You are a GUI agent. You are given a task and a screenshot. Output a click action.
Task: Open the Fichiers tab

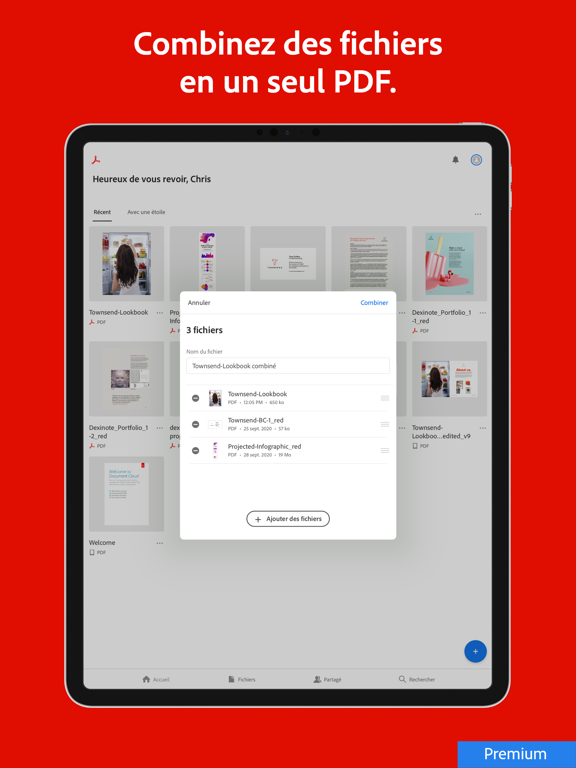point(241,679)
